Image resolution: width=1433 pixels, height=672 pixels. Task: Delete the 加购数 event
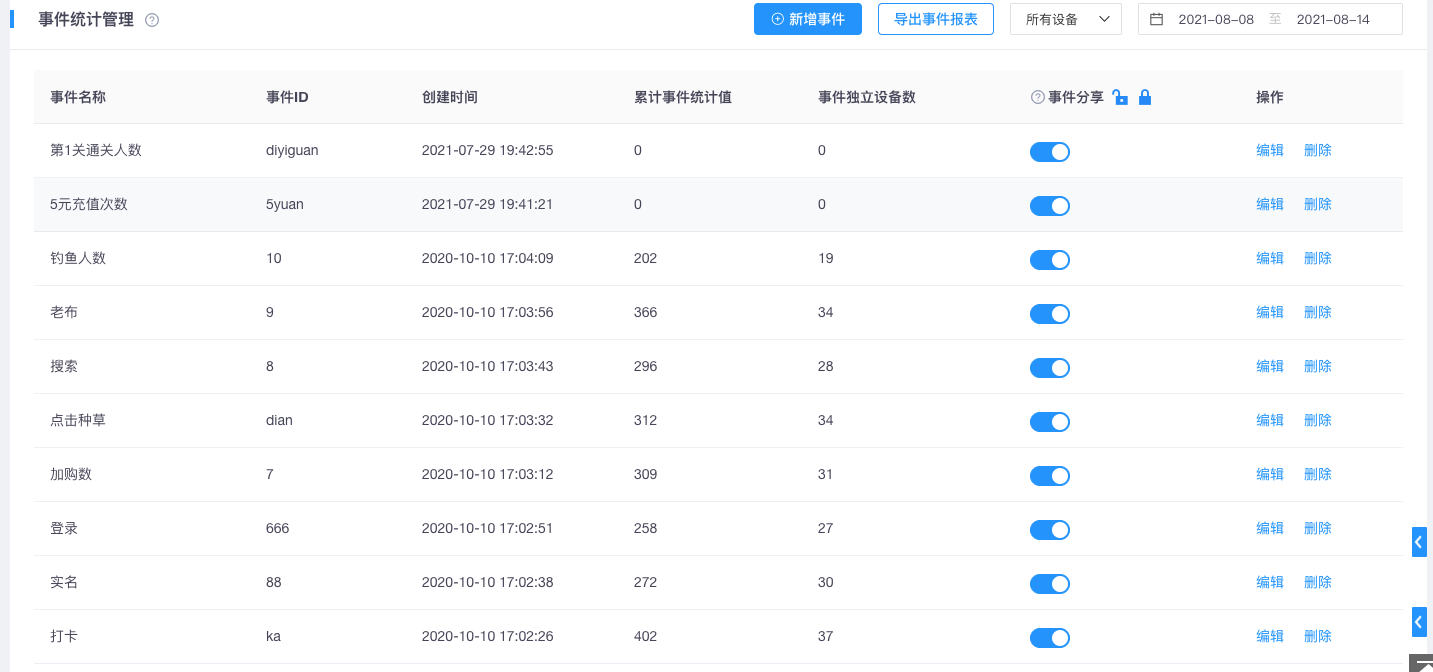point(1318,474)
